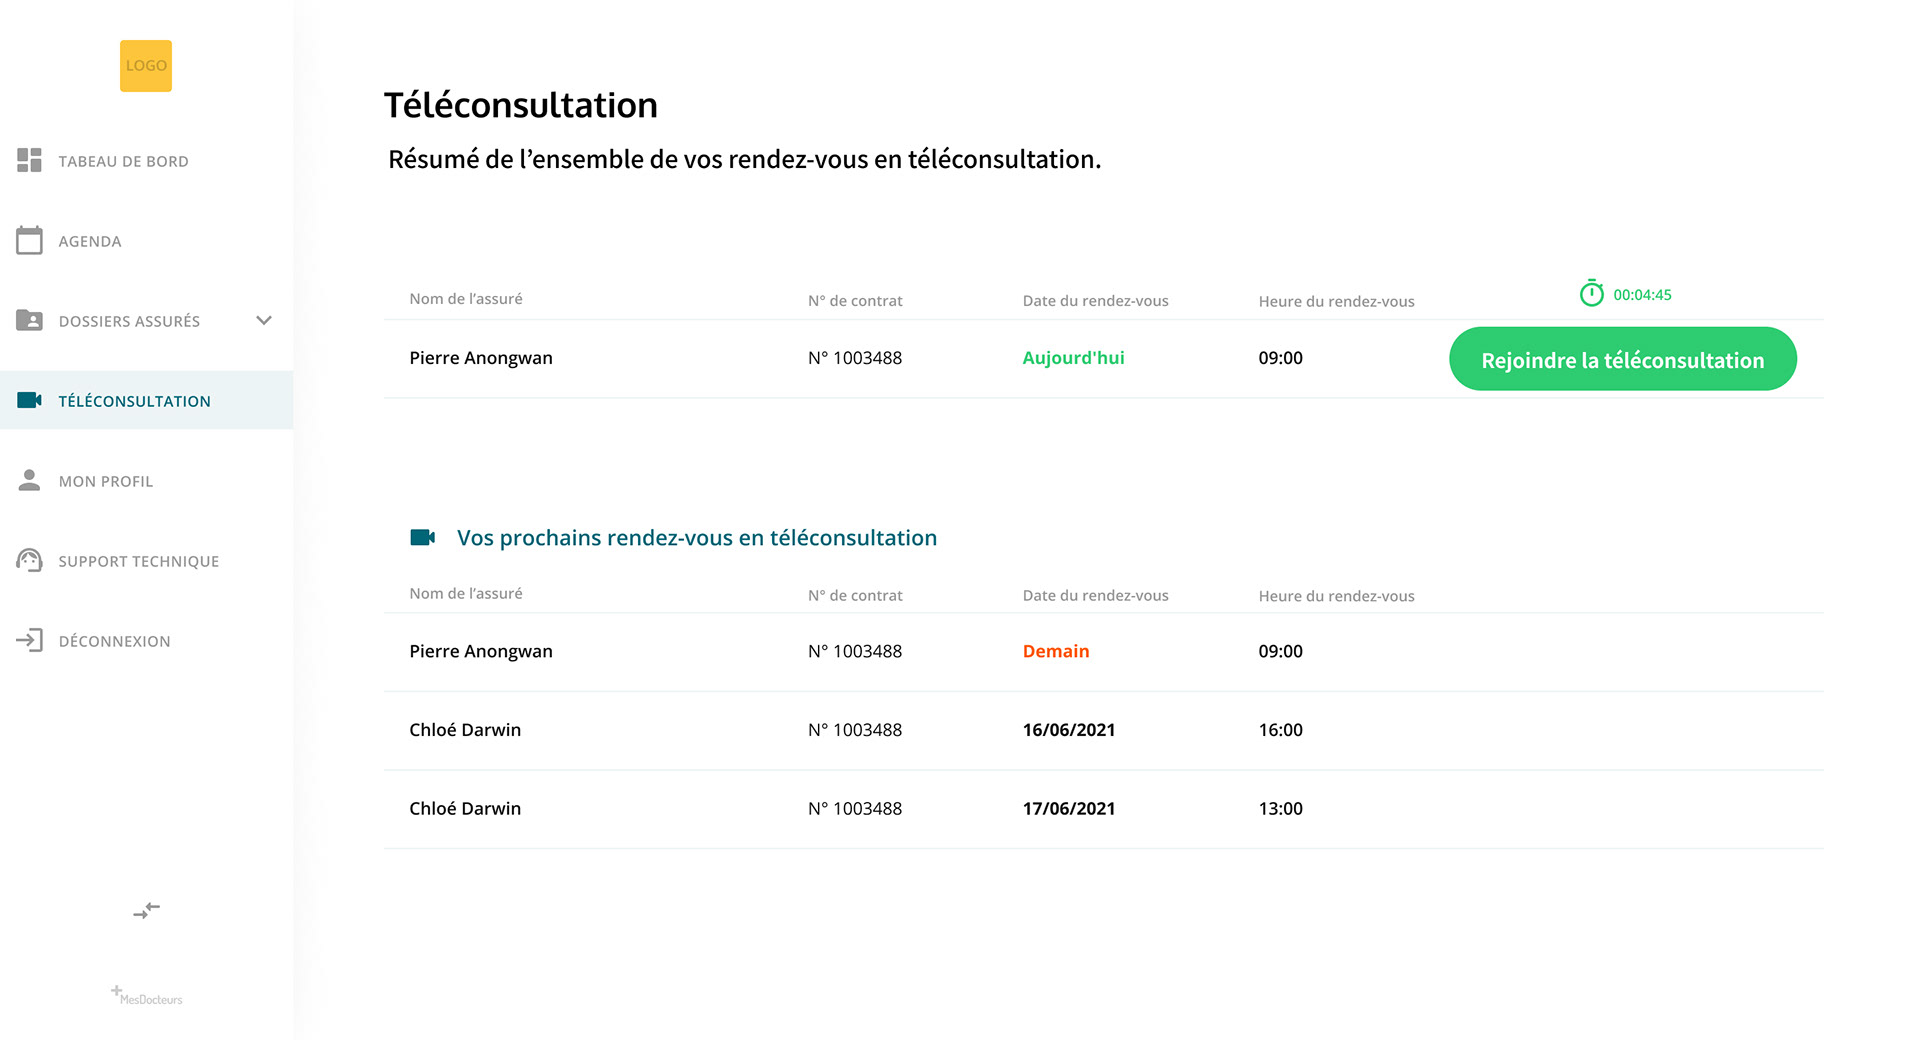Click the green Aujourd'hui date
The image size is (1920, 1040).
(x=1073, y=358)
